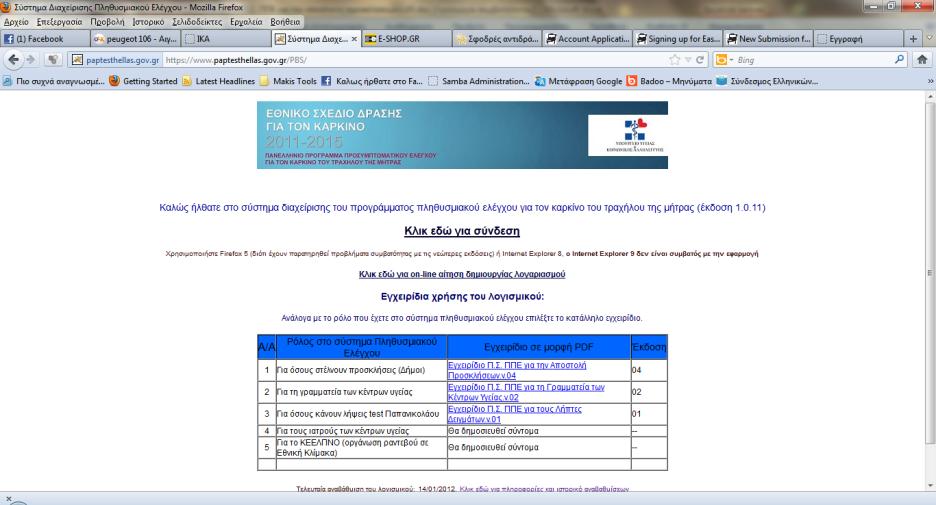
Task: Open the Ιστορικό menu
Action: click(148, 21)
